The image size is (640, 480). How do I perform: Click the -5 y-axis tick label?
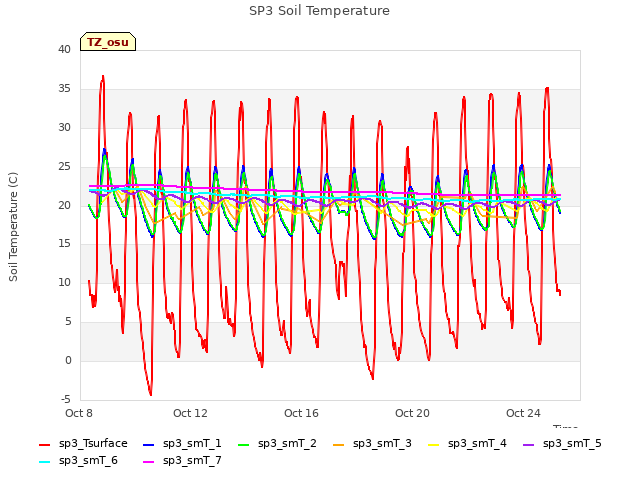tap(66, 399)
